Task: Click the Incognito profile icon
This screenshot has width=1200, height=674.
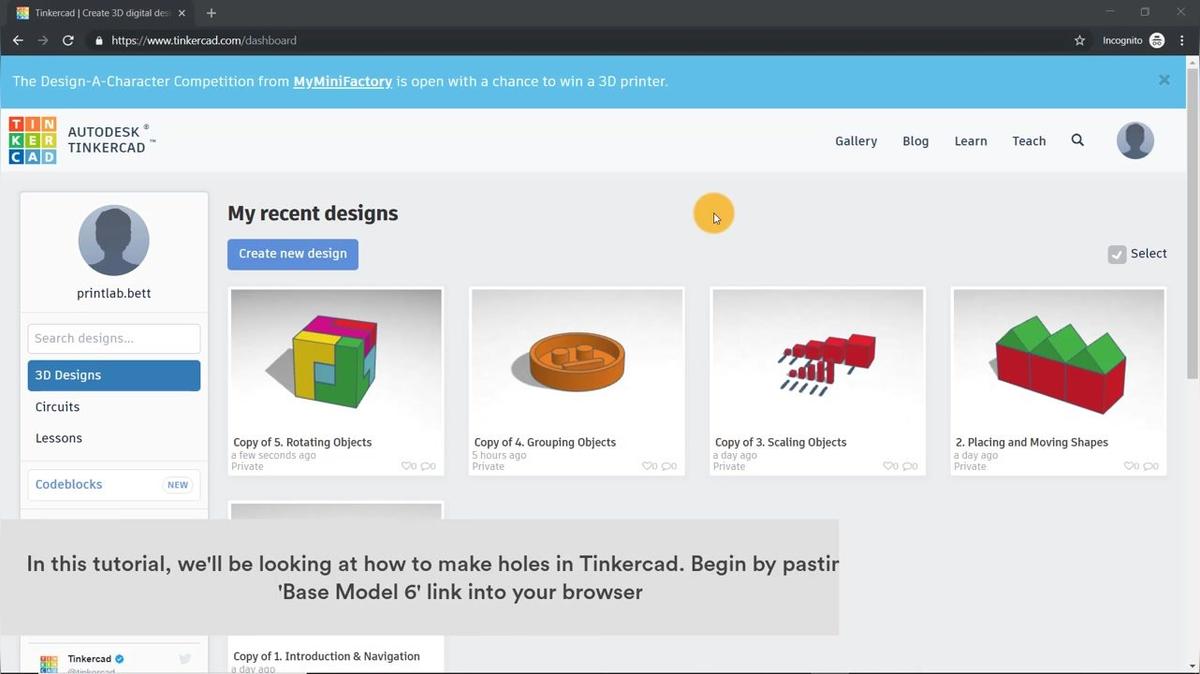Action: coord(1157,41)
